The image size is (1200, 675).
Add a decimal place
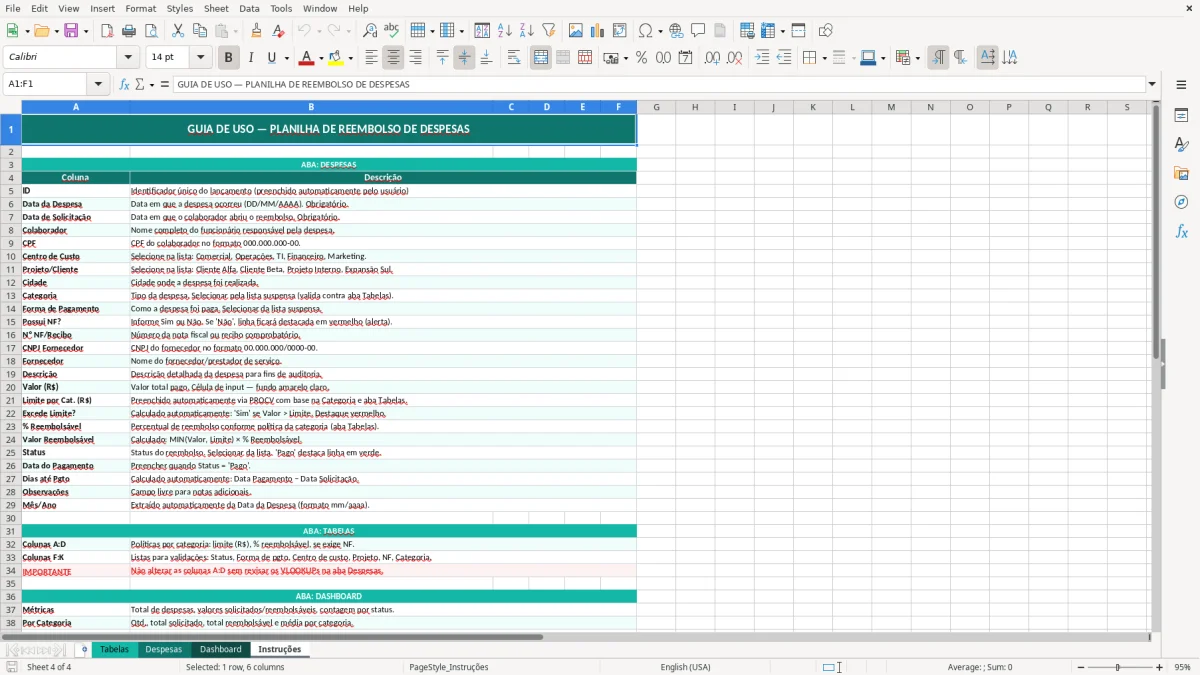(x=712, y=58)
